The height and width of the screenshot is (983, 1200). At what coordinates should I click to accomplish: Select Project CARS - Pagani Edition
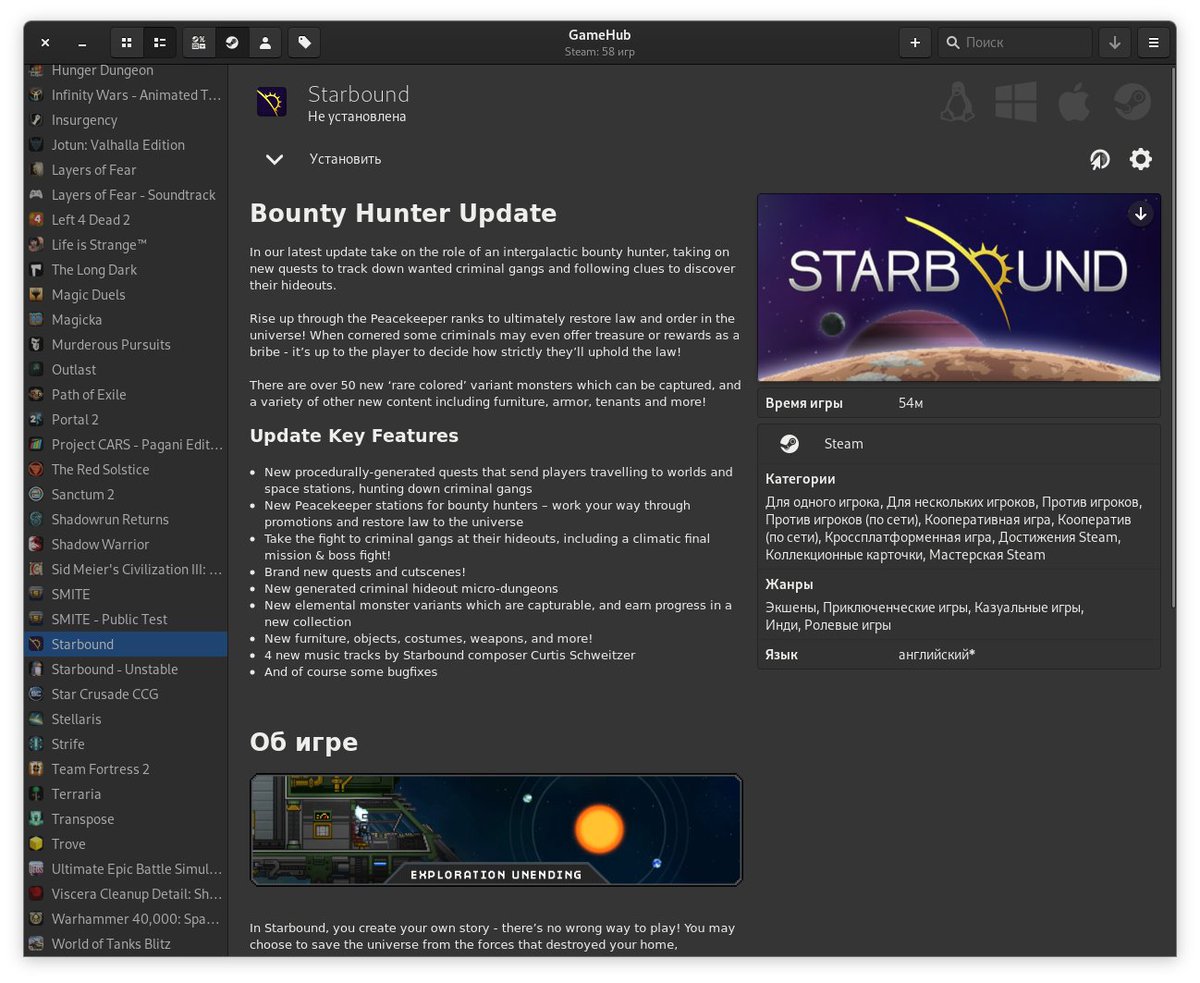click(x=126, y=445)
